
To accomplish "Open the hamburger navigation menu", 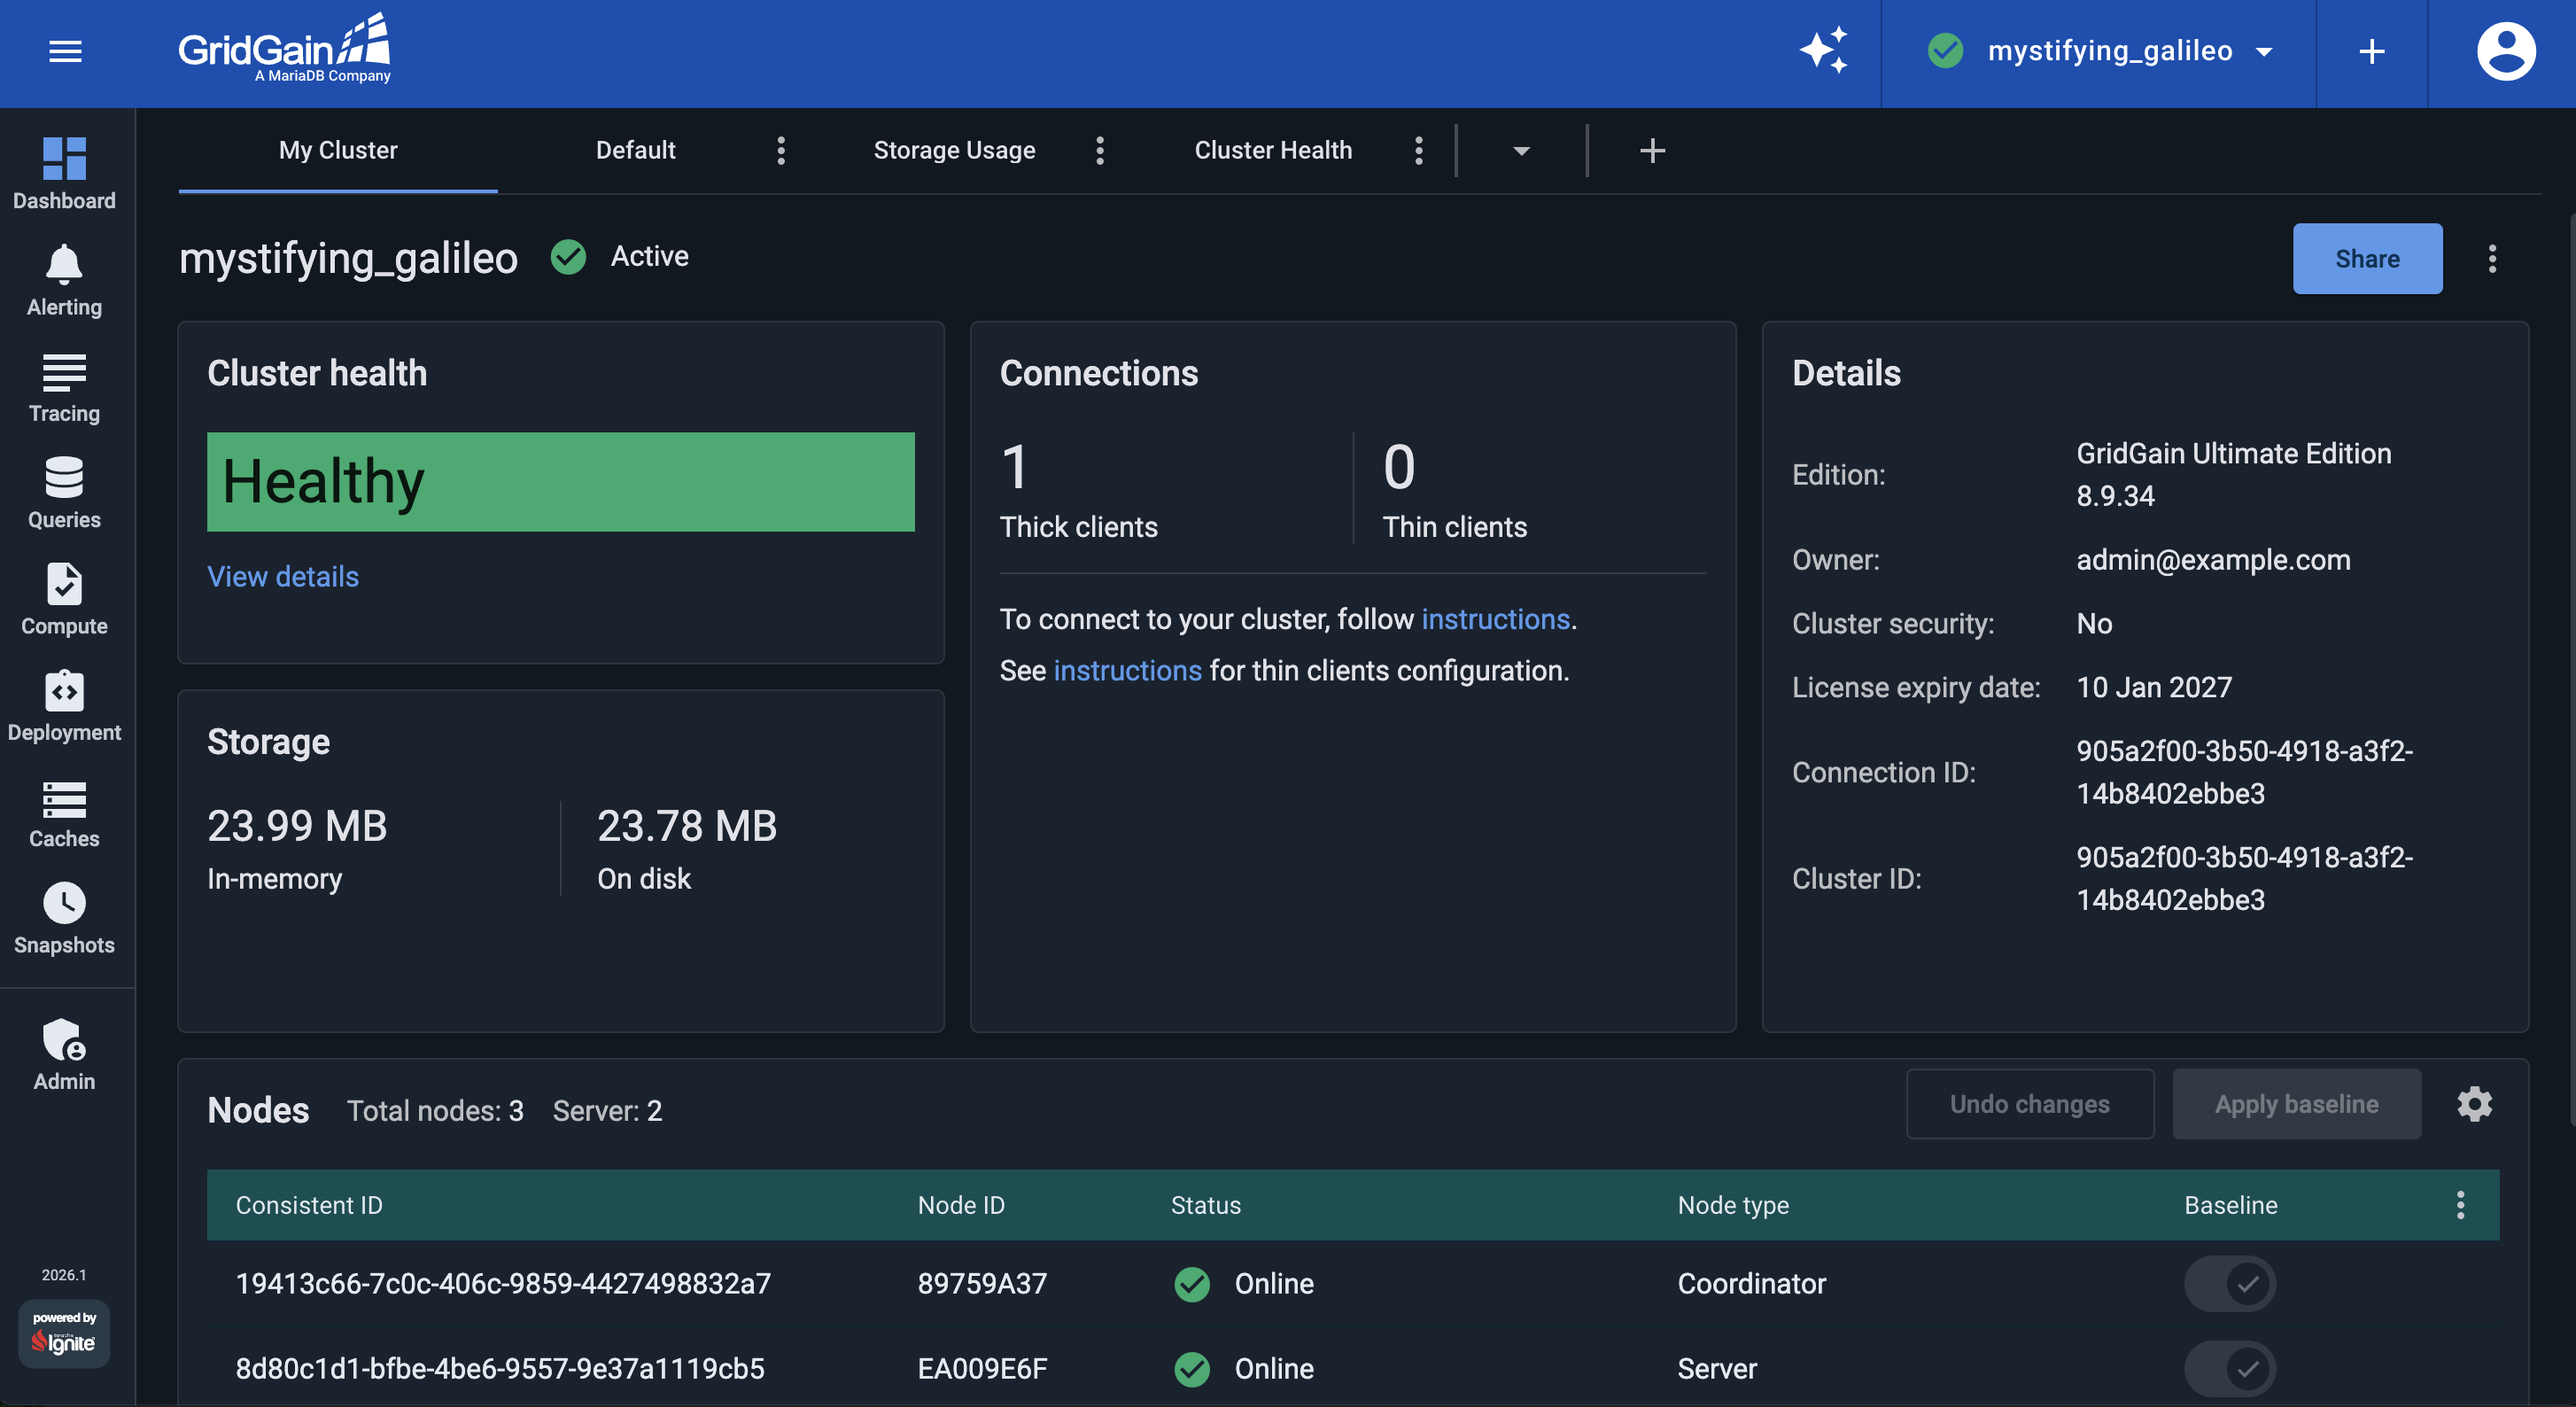I will click(65, 51).
